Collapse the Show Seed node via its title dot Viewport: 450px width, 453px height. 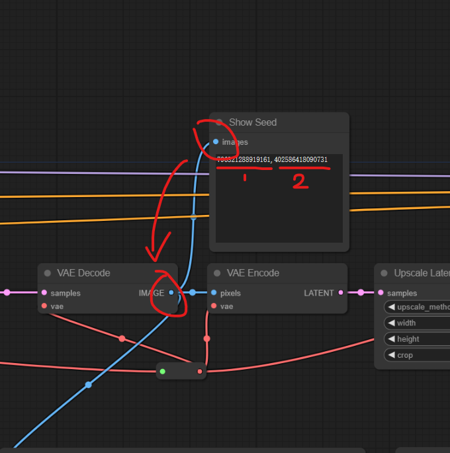219,122
